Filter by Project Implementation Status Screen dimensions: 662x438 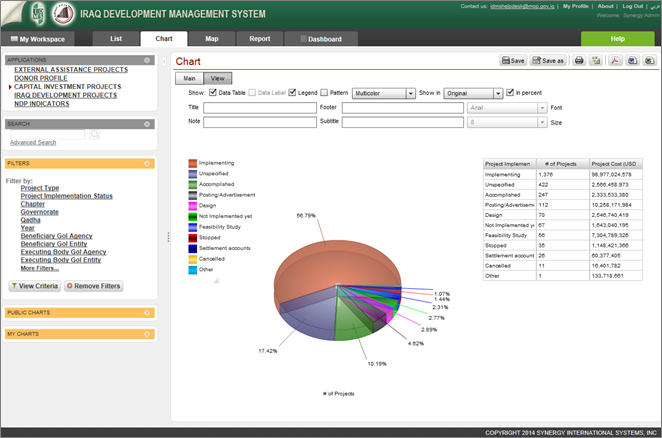tap(67, 196)
